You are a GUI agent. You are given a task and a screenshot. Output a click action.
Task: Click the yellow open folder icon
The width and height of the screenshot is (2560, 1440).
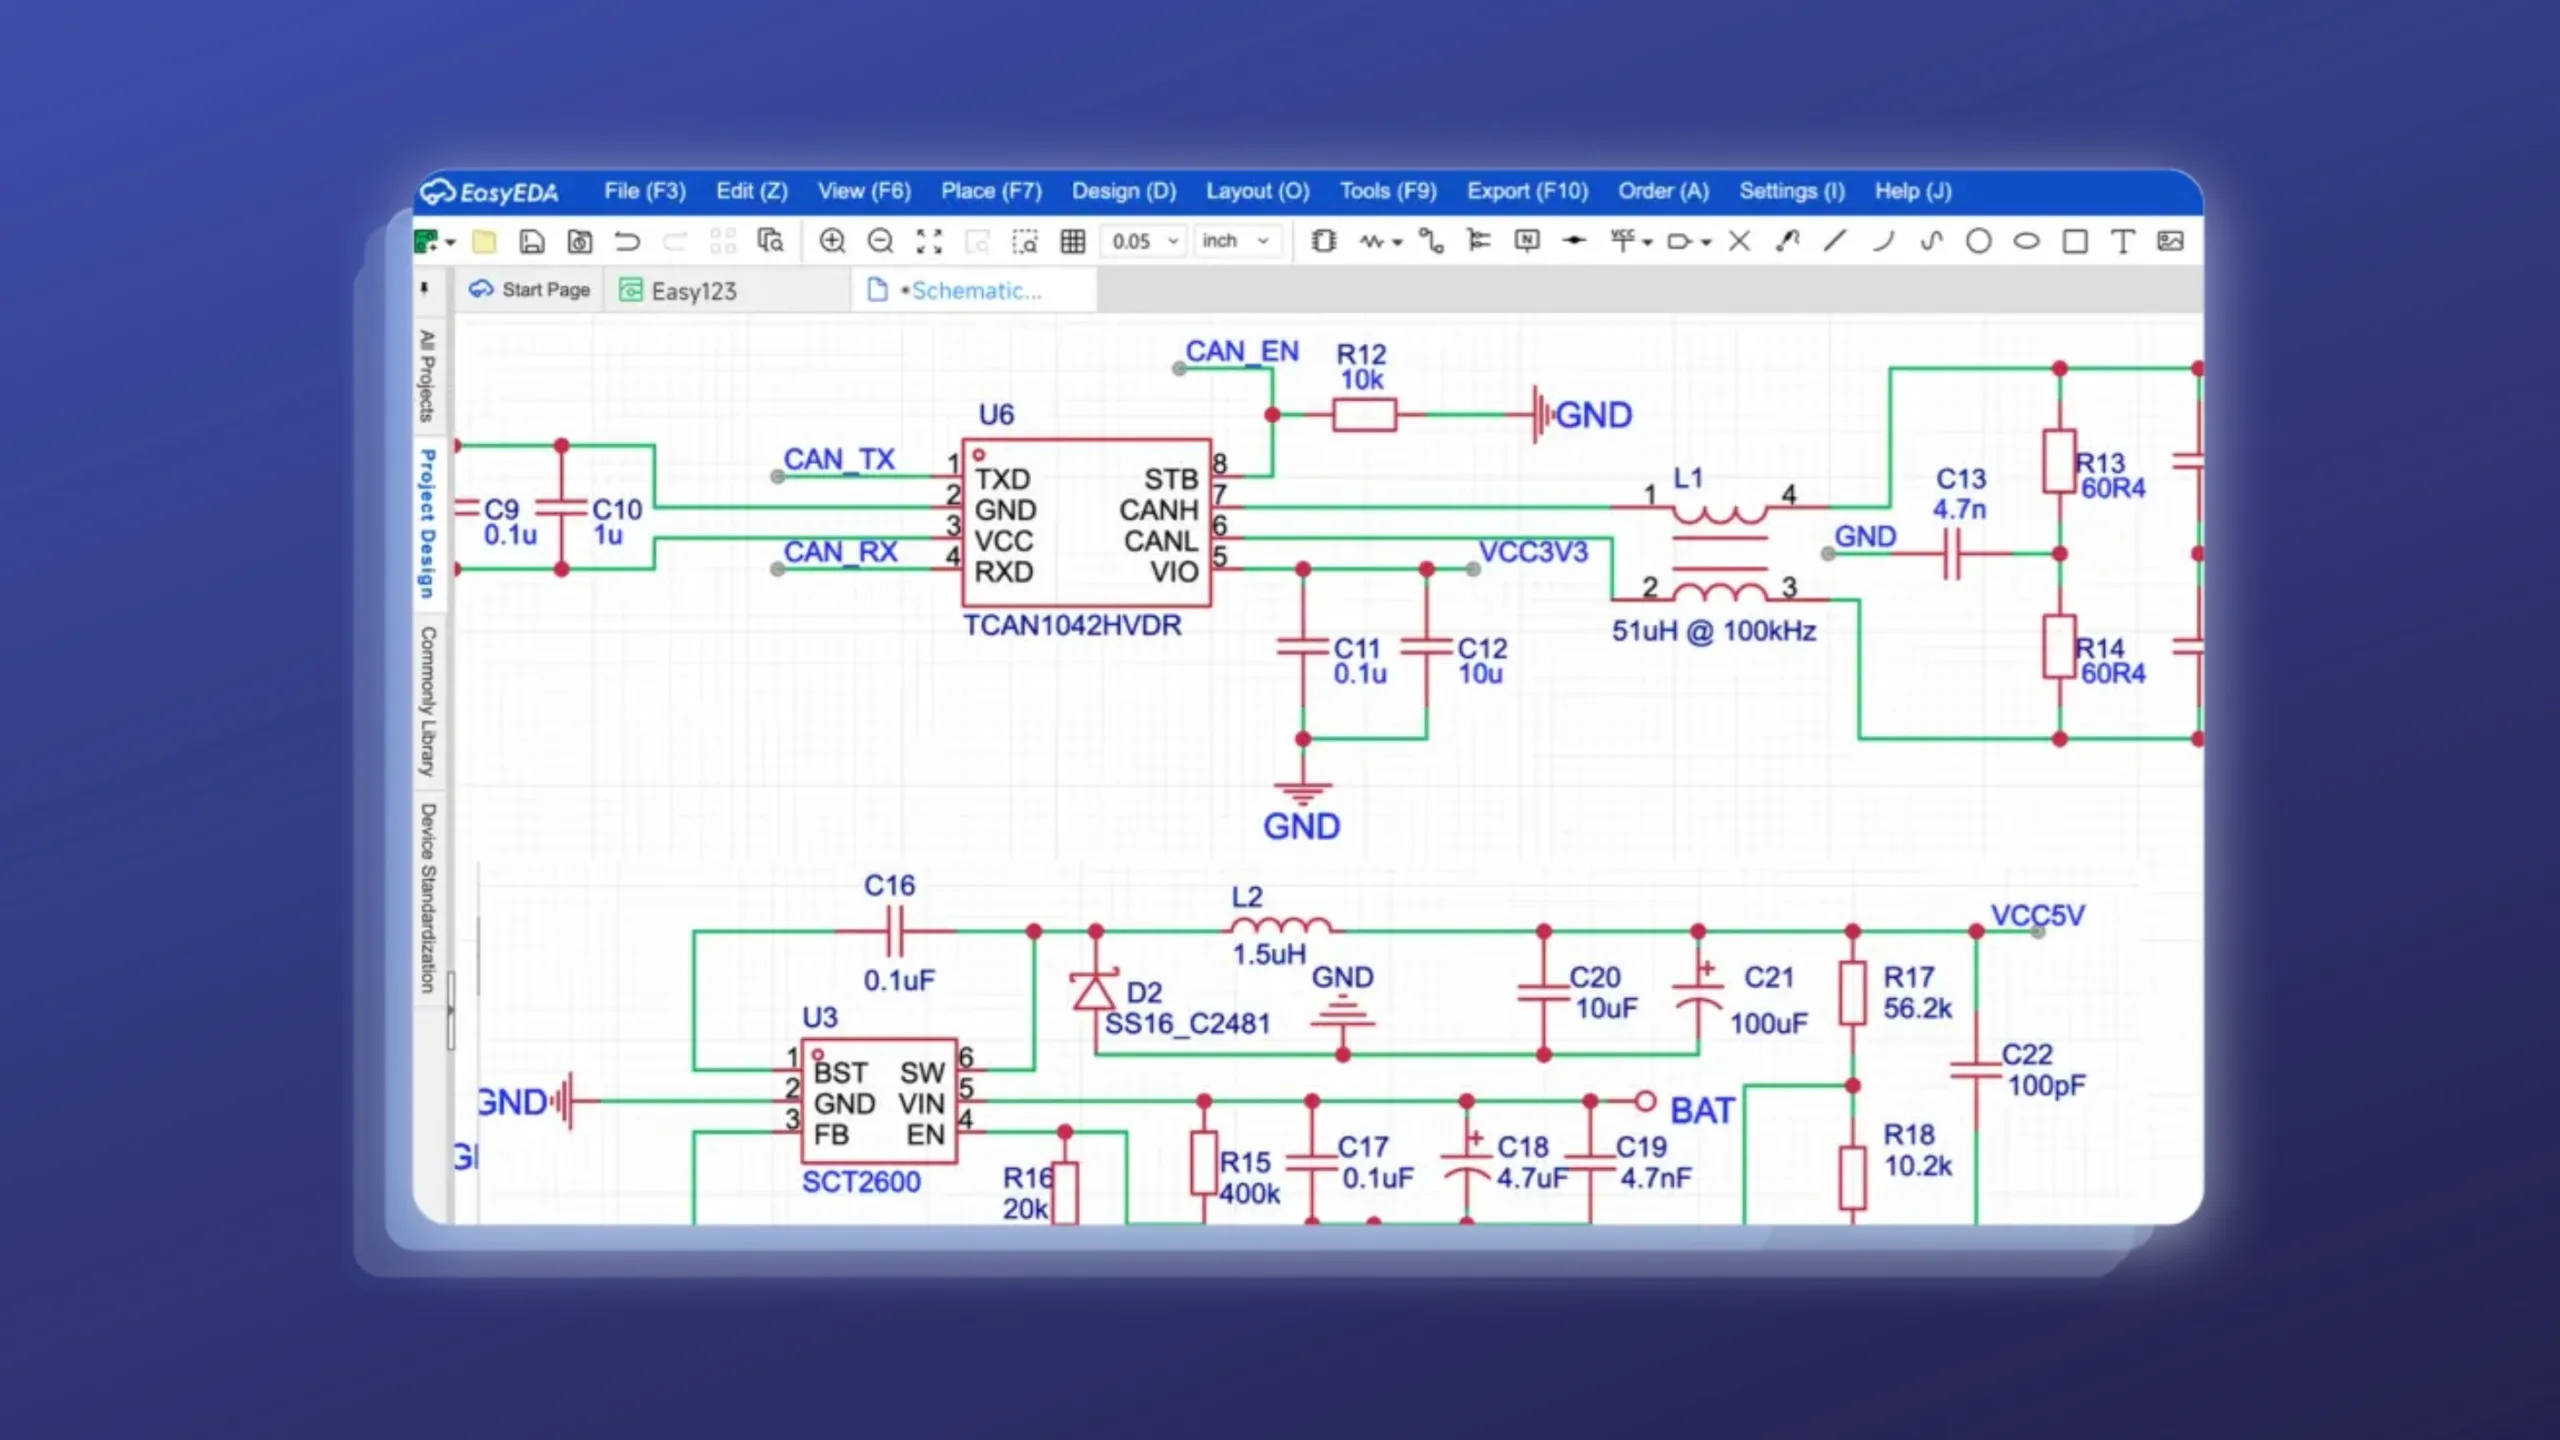tap(484, 241)
